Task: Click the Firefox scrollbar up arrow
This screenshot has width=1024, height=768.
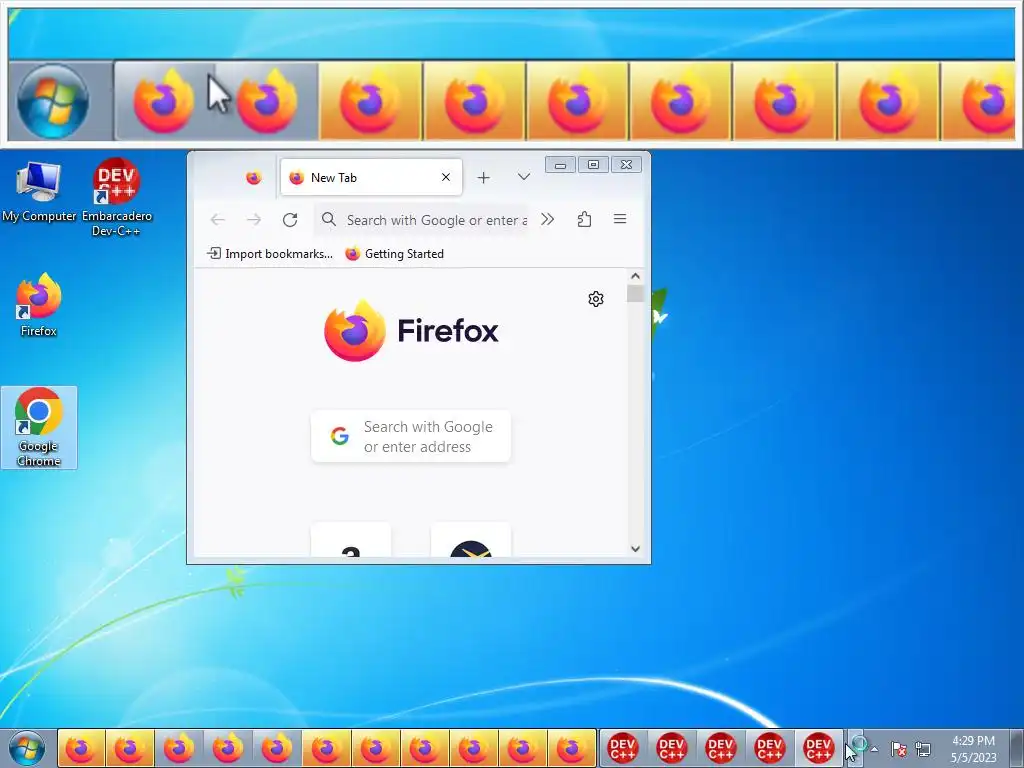Action: coord(635,276)
